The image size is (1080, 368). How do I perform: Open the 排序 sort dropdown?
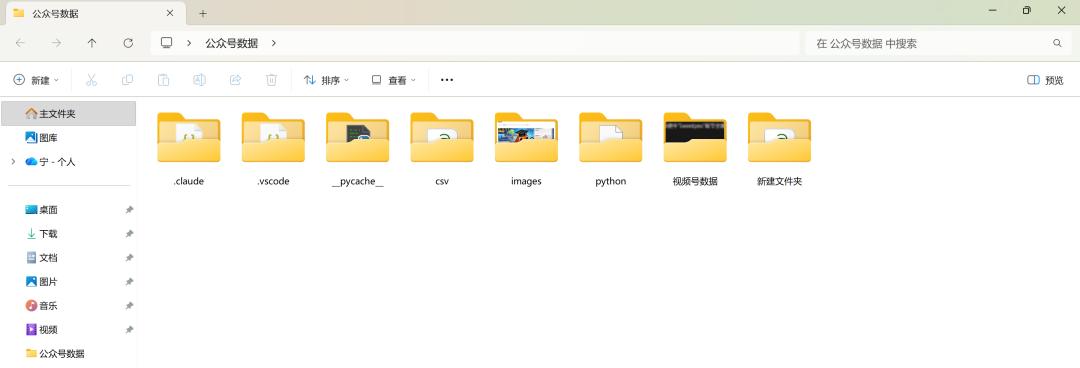coord(326,80)
